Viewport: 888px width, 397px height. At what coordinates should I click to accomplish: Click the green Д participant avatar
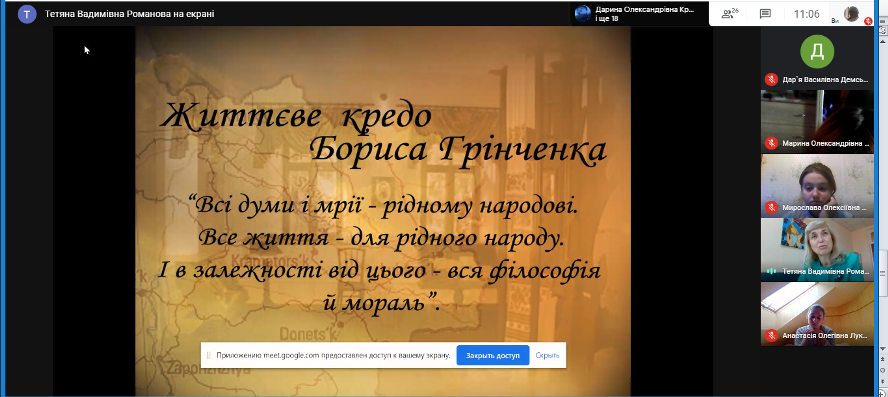(x=817, y=52)
